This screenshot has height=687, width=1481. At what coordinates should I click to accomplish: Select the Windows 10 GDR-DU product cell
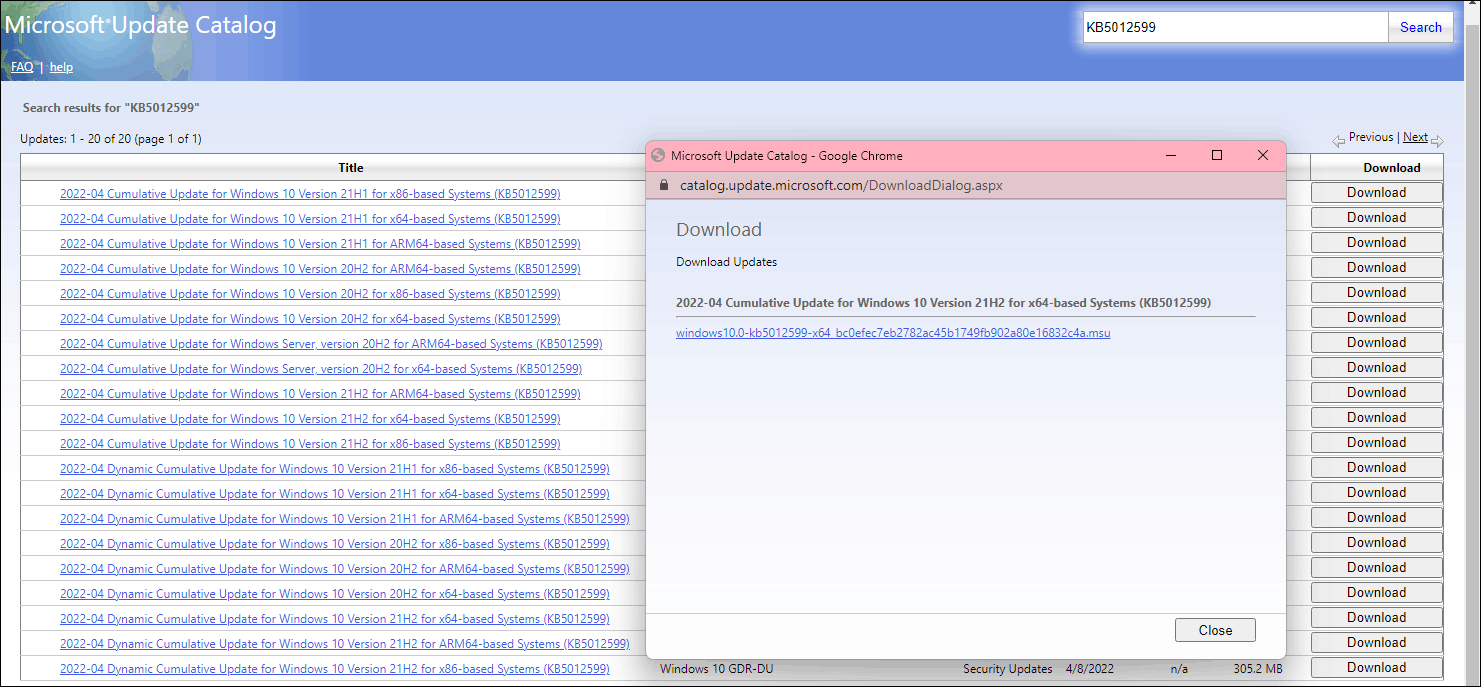point(717,669)
